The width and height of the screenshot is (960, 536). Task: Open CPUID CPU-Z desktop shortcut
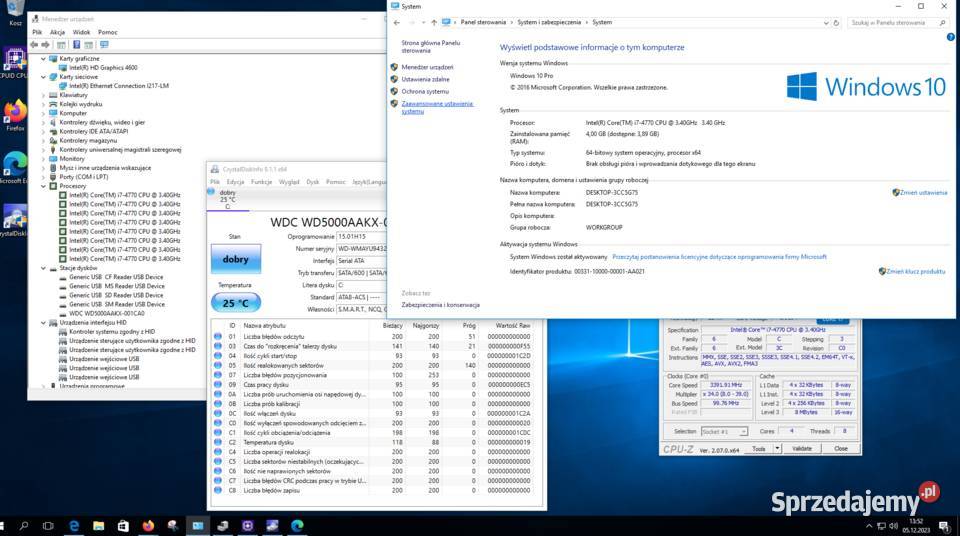[x=14, y=64]
